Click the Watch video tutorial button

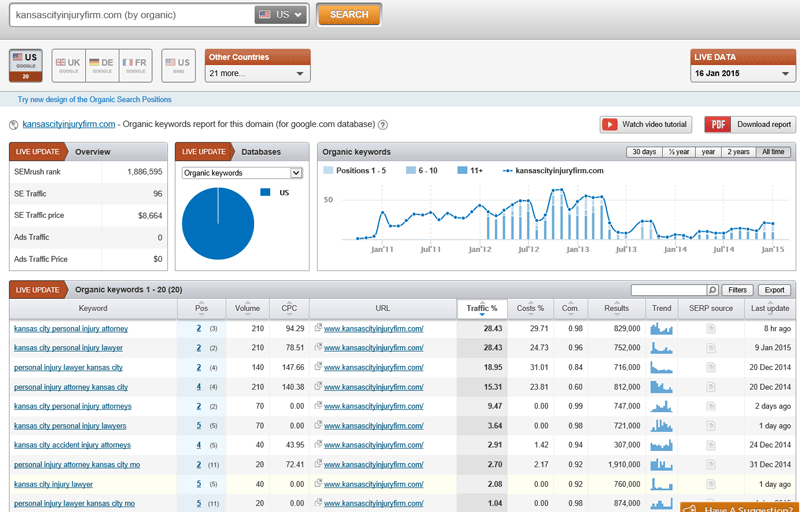pyautogui.click(x=645, y=124)
